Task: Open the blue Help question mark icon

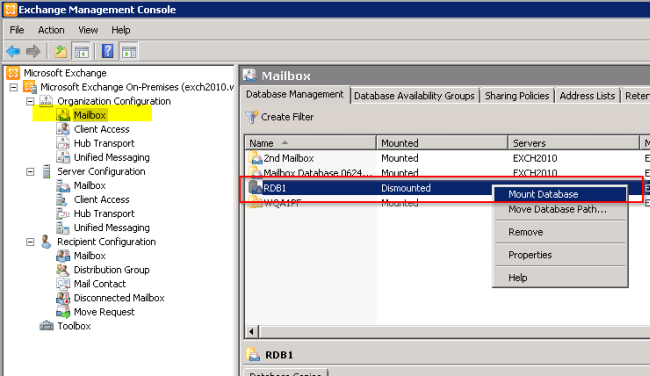Action: (x=108, y=51)
